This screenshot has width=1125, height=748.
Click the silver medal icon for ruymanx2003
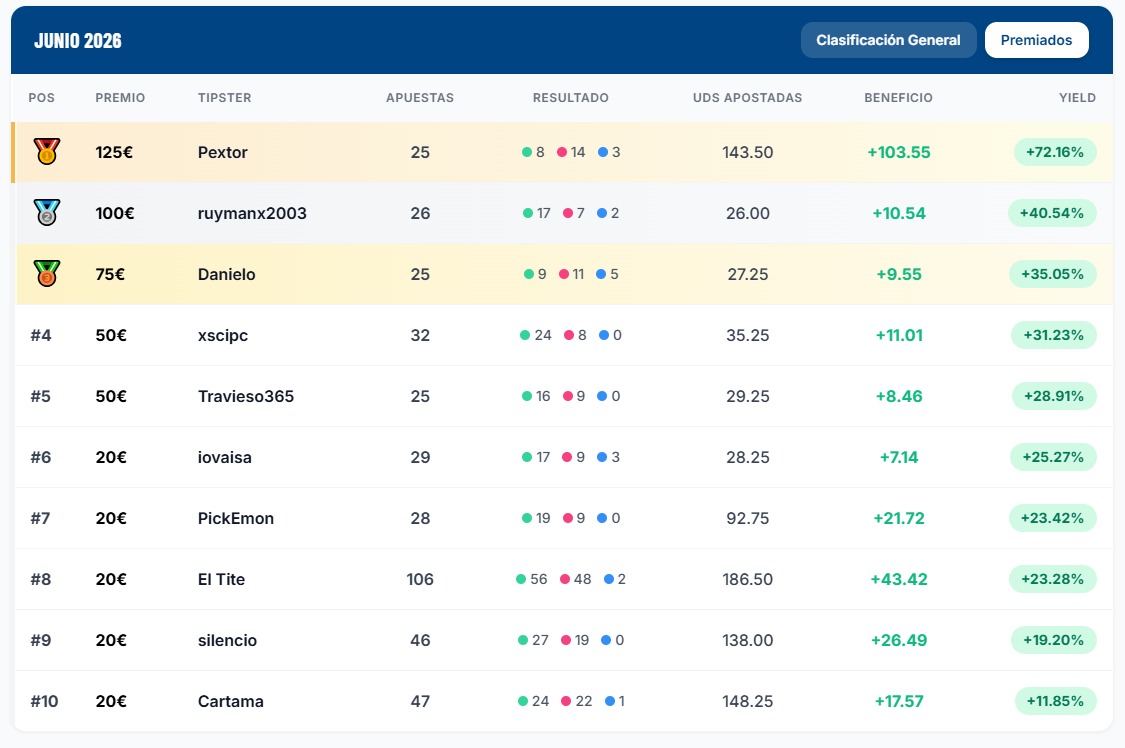click(47, 213)
